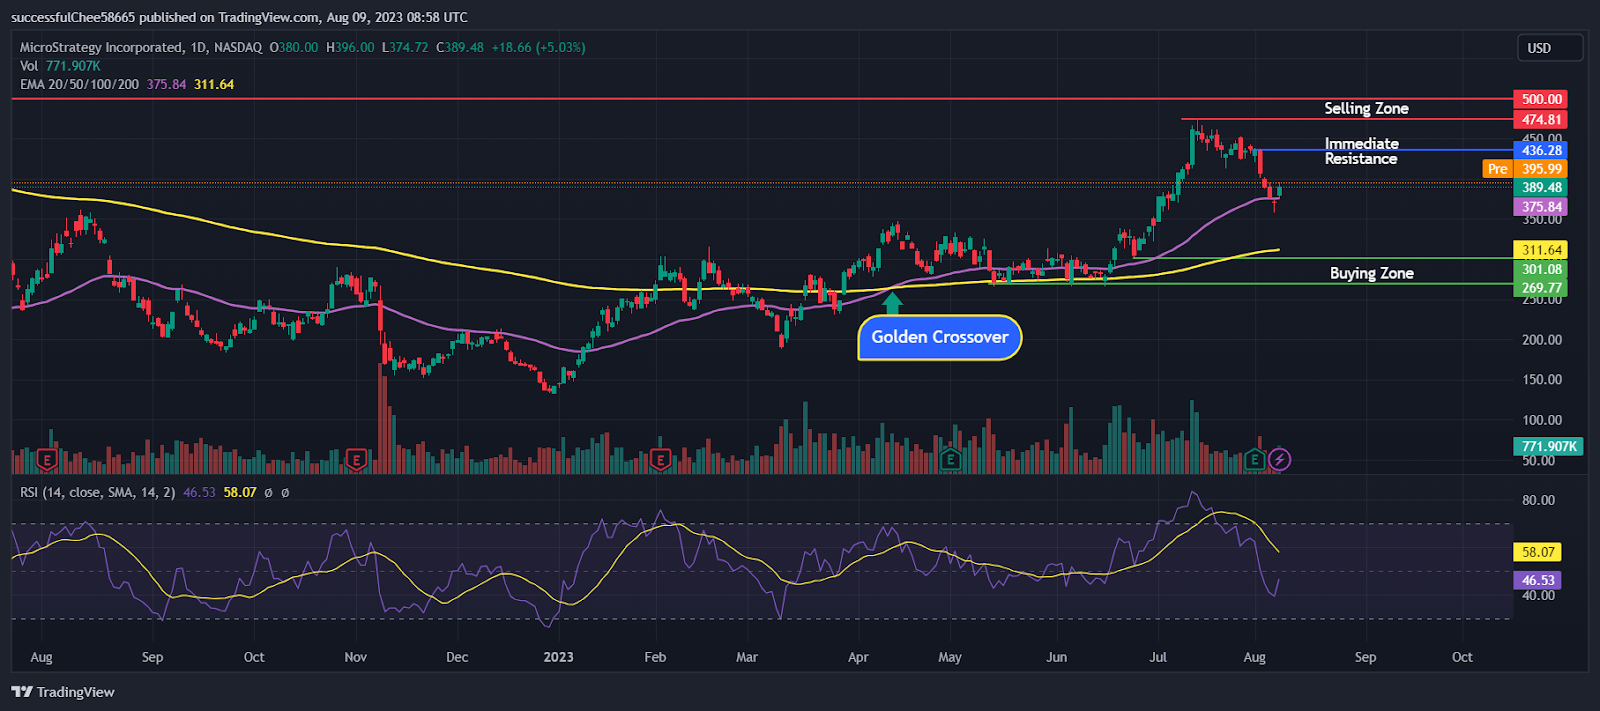The height and width of the screenshot is (711, 1600).
Task: Click the Immediate Resistance annotation
Action: pos(1361,151)
